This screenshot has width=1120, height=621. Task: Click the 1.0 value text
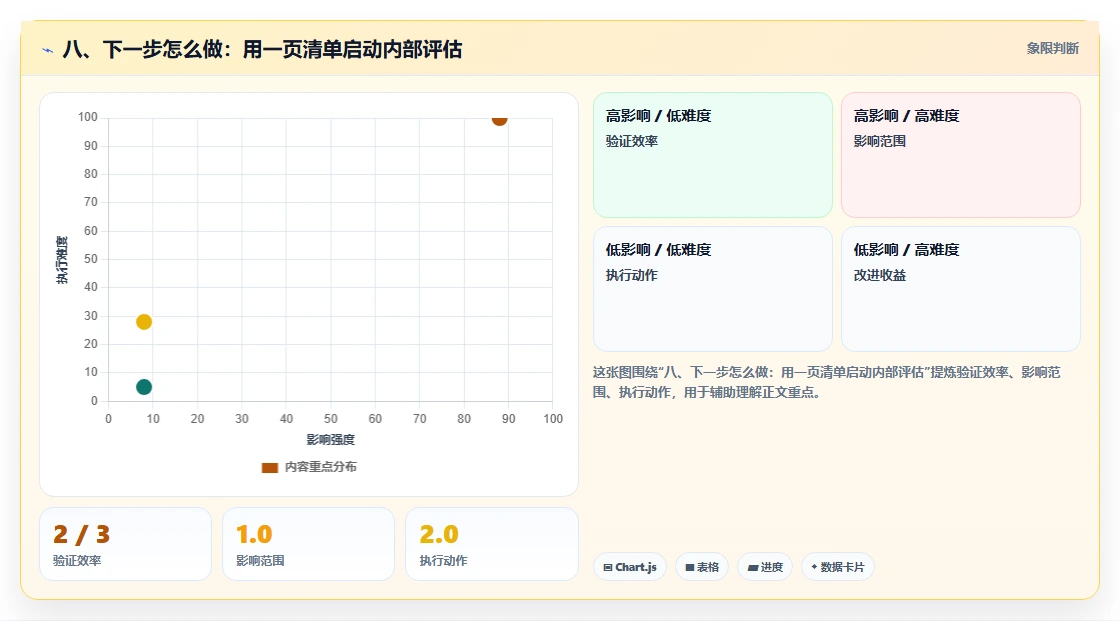(254, 535)
